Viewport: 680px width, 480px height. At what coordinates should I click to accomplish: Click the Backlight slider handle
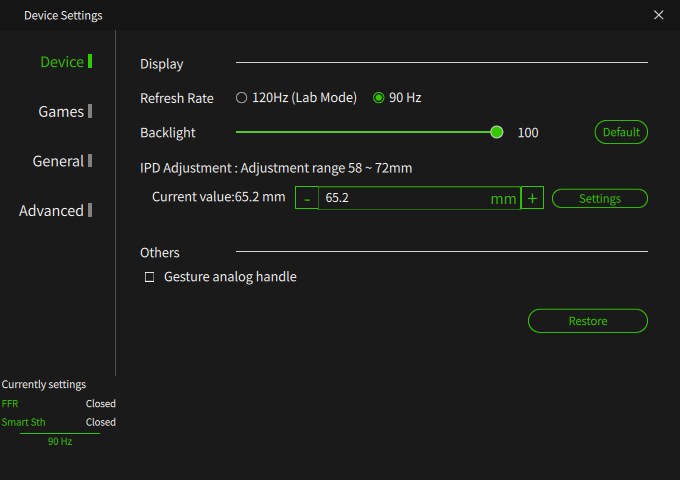tap(497, 132)
